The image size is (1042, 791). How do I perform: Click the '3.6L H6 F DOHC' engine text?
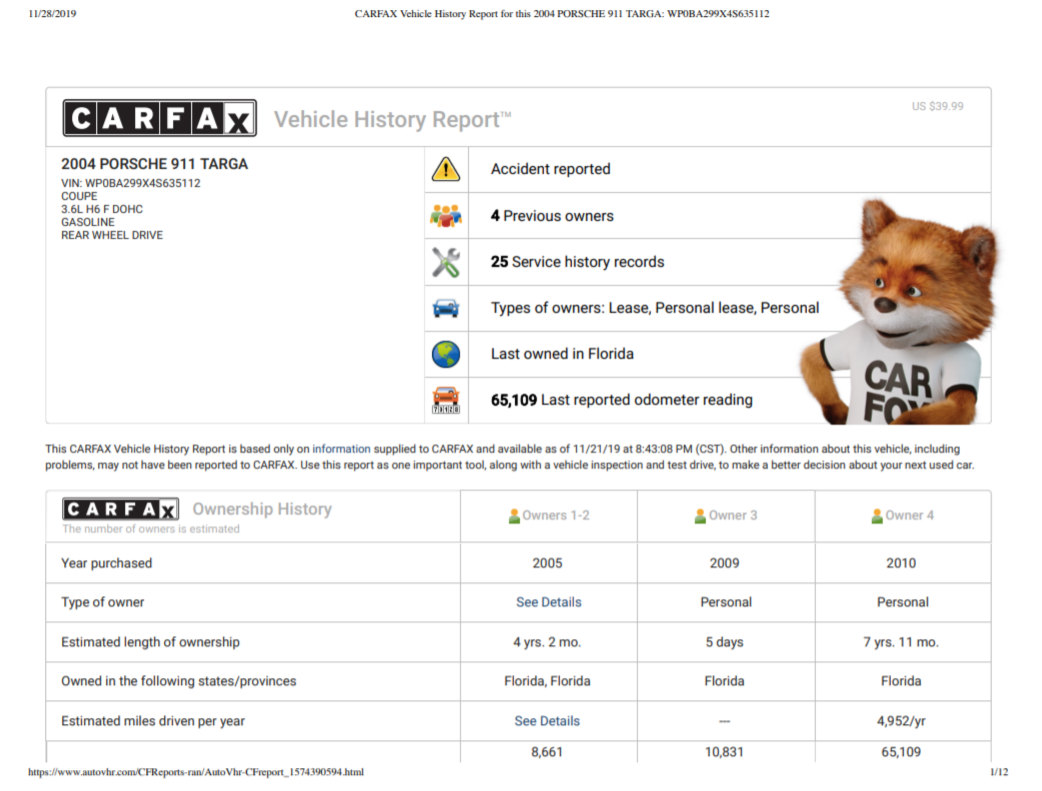click(102, 209)
